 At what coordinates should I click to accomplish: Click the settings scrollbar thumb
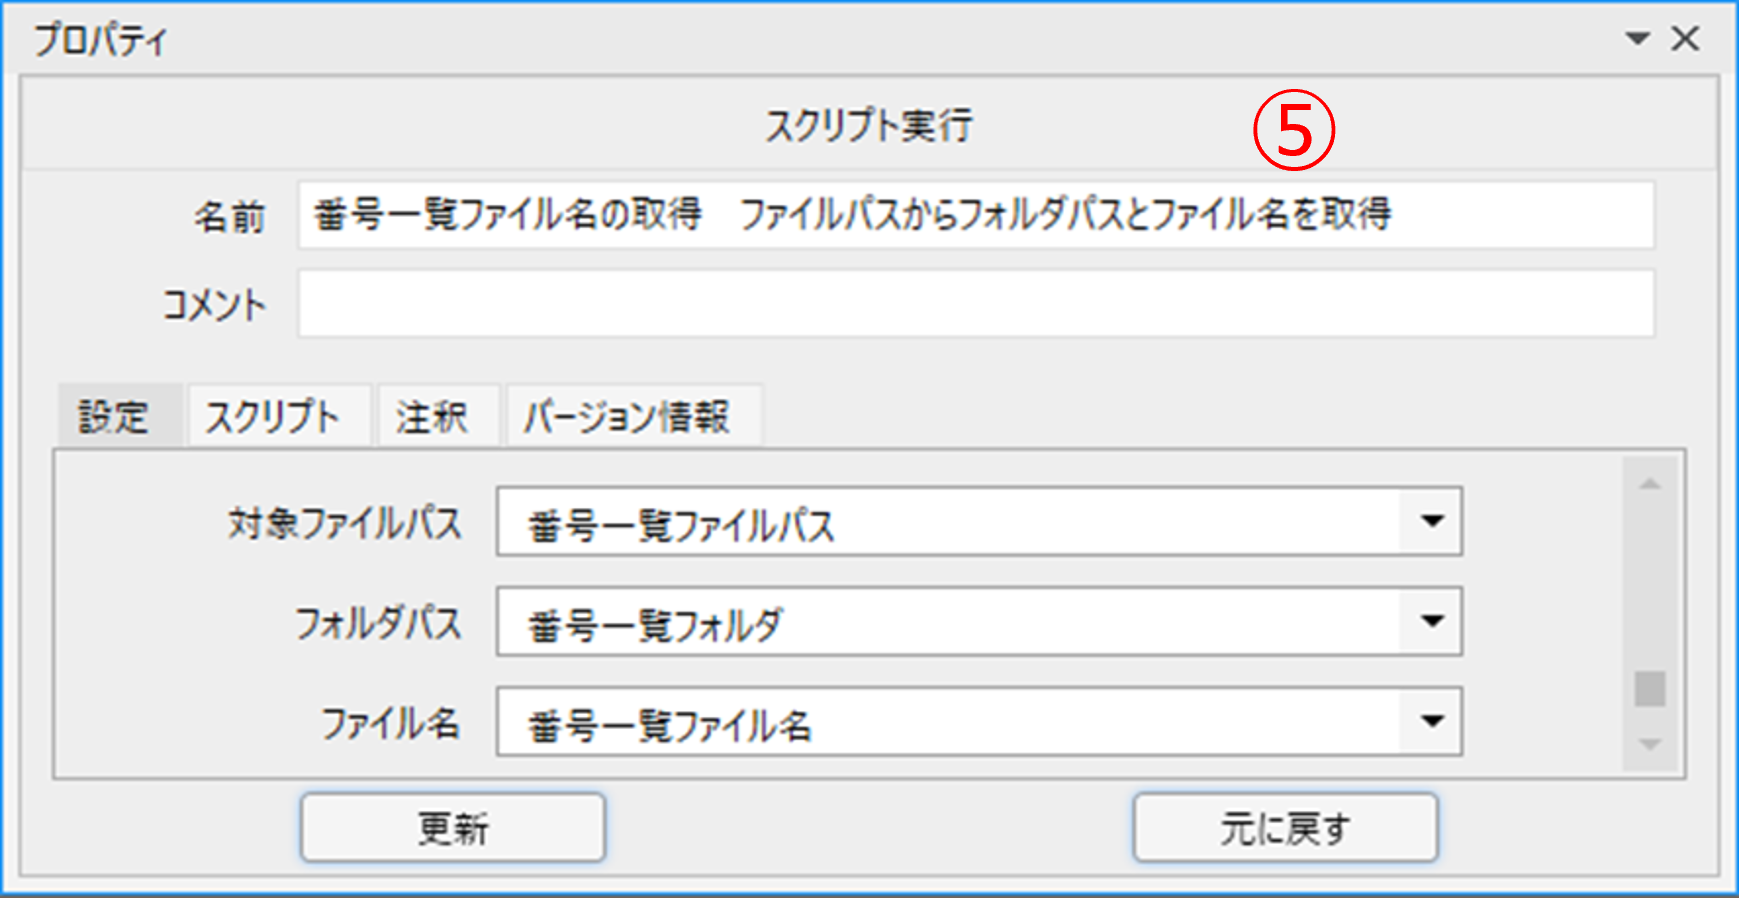tap(1650, 689)
